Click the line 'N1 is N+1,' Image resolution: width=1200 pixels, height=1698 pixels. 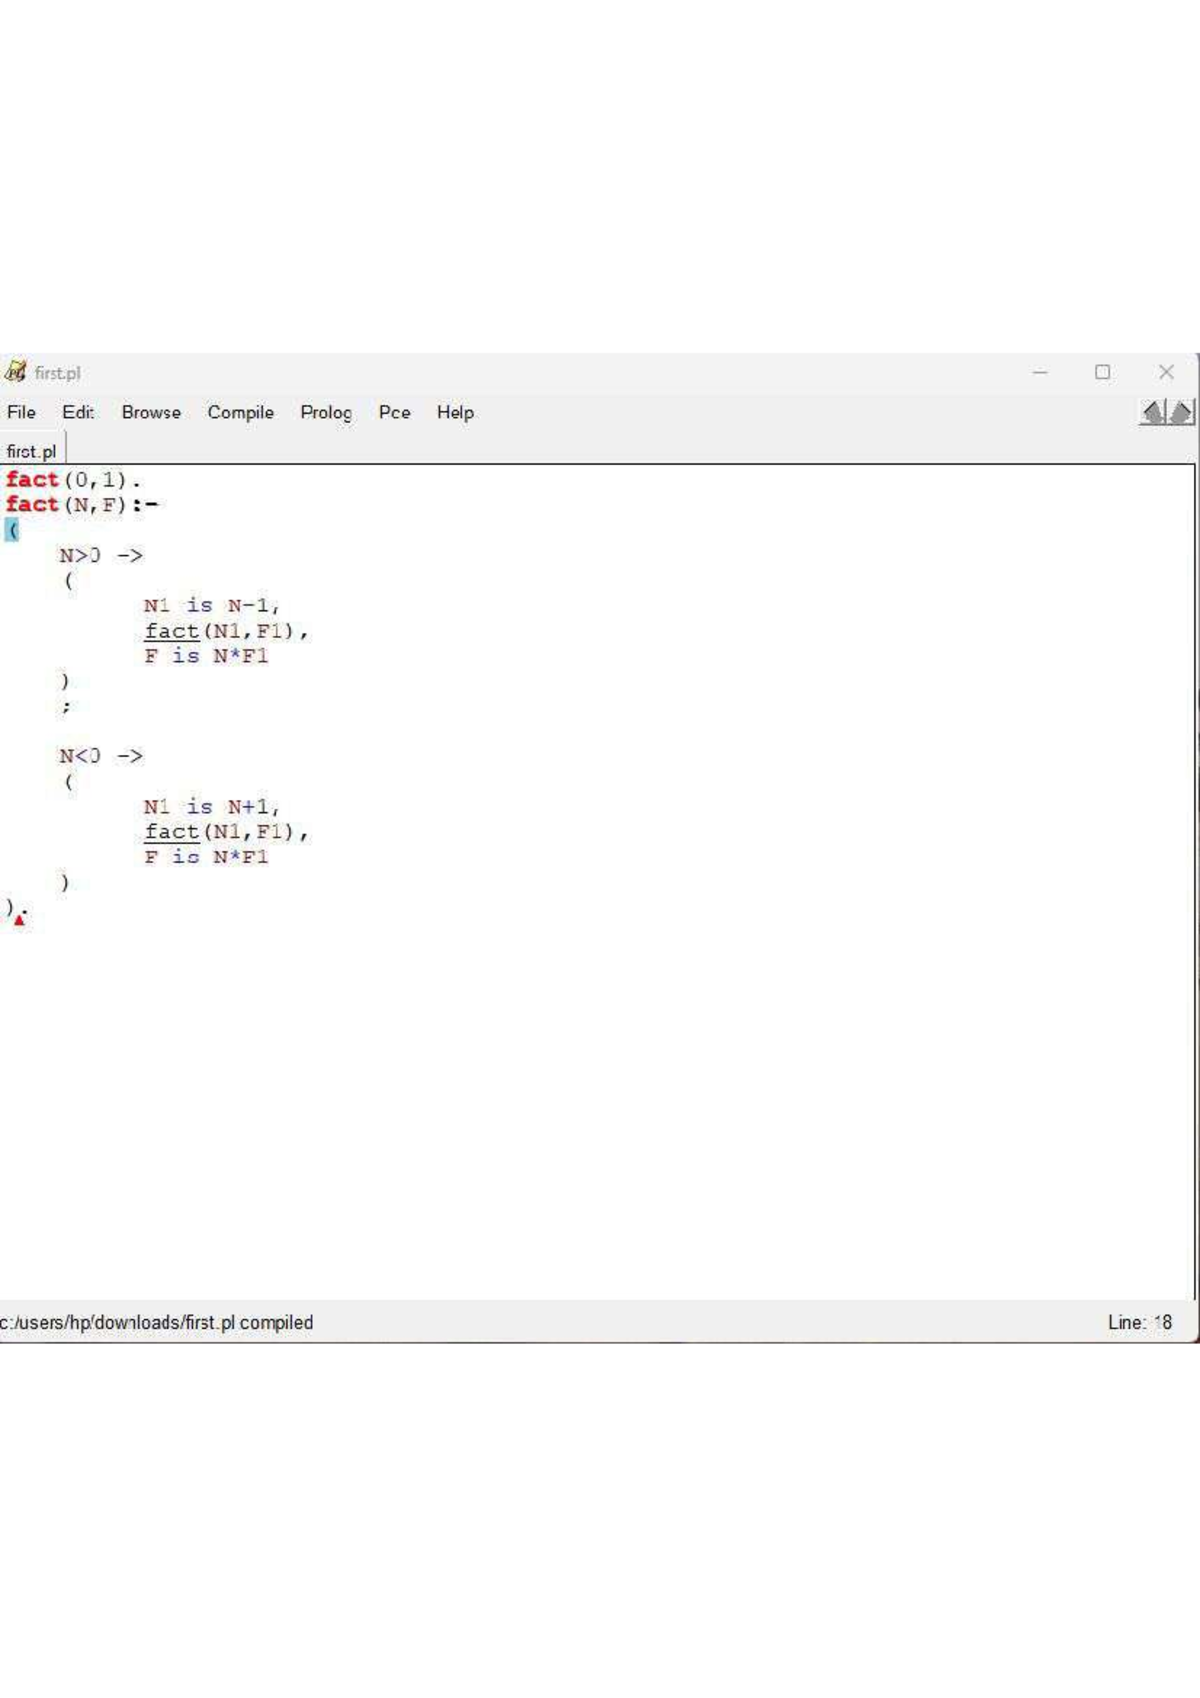pyautogui.click(x=211, y=806)
